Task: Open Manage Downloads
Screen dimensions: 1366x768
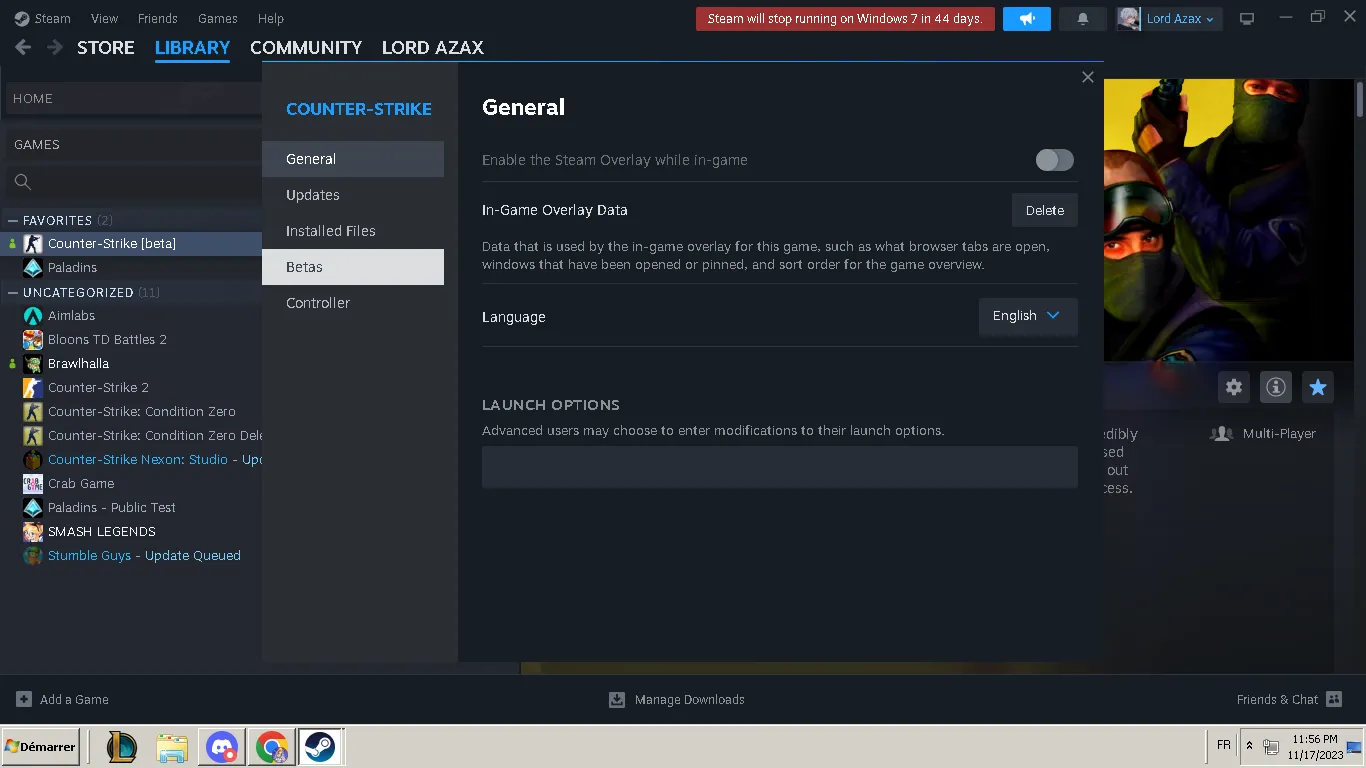Action: (677, 700)
